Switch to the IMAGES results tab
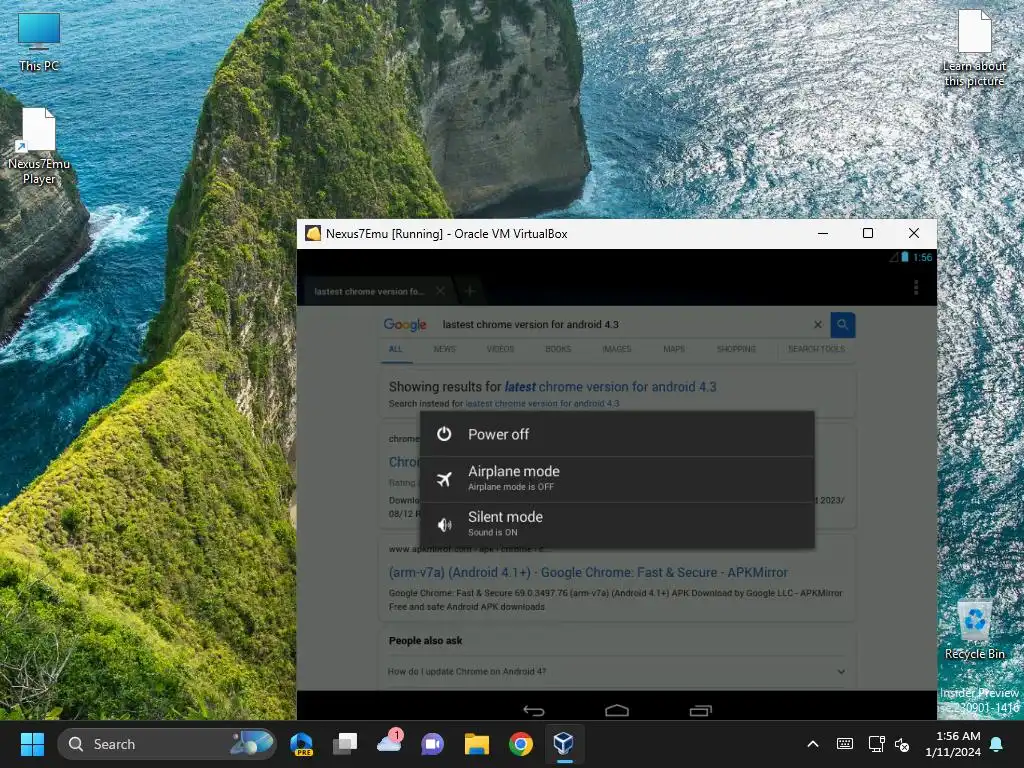 click(x=616, y=349)
